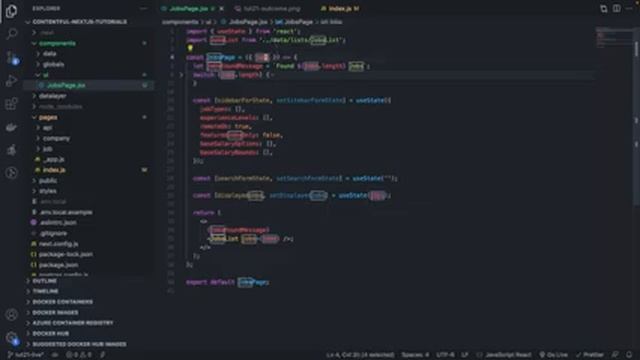Image resolution: width=640 pixels, height=360 pixels.
Task: Expand the OUTLINE section
Action: (44, 281)
